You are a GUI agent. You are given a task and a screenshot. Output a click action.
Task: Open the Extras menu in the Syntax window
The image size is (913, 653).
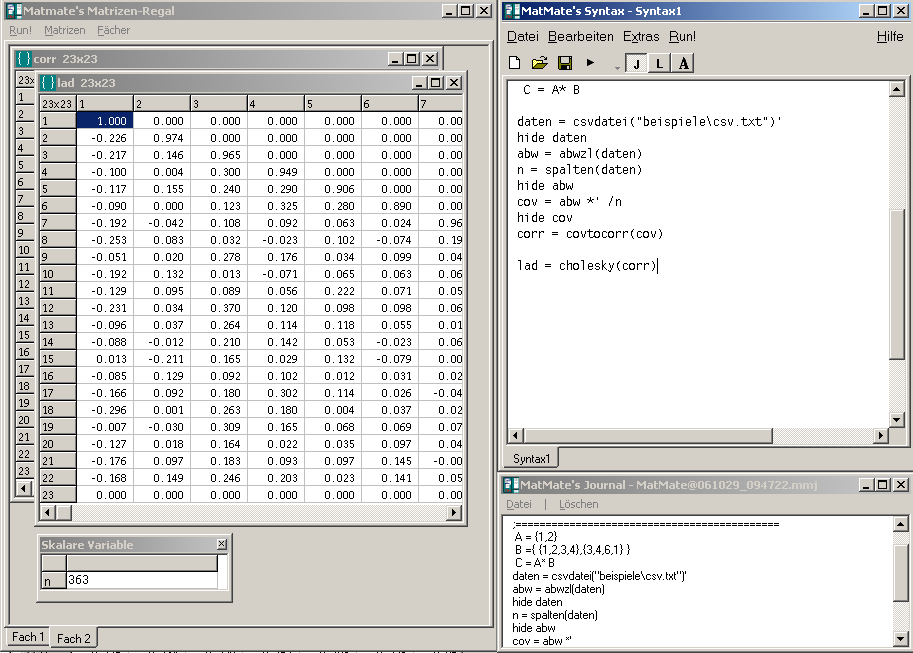coord(640,36)
